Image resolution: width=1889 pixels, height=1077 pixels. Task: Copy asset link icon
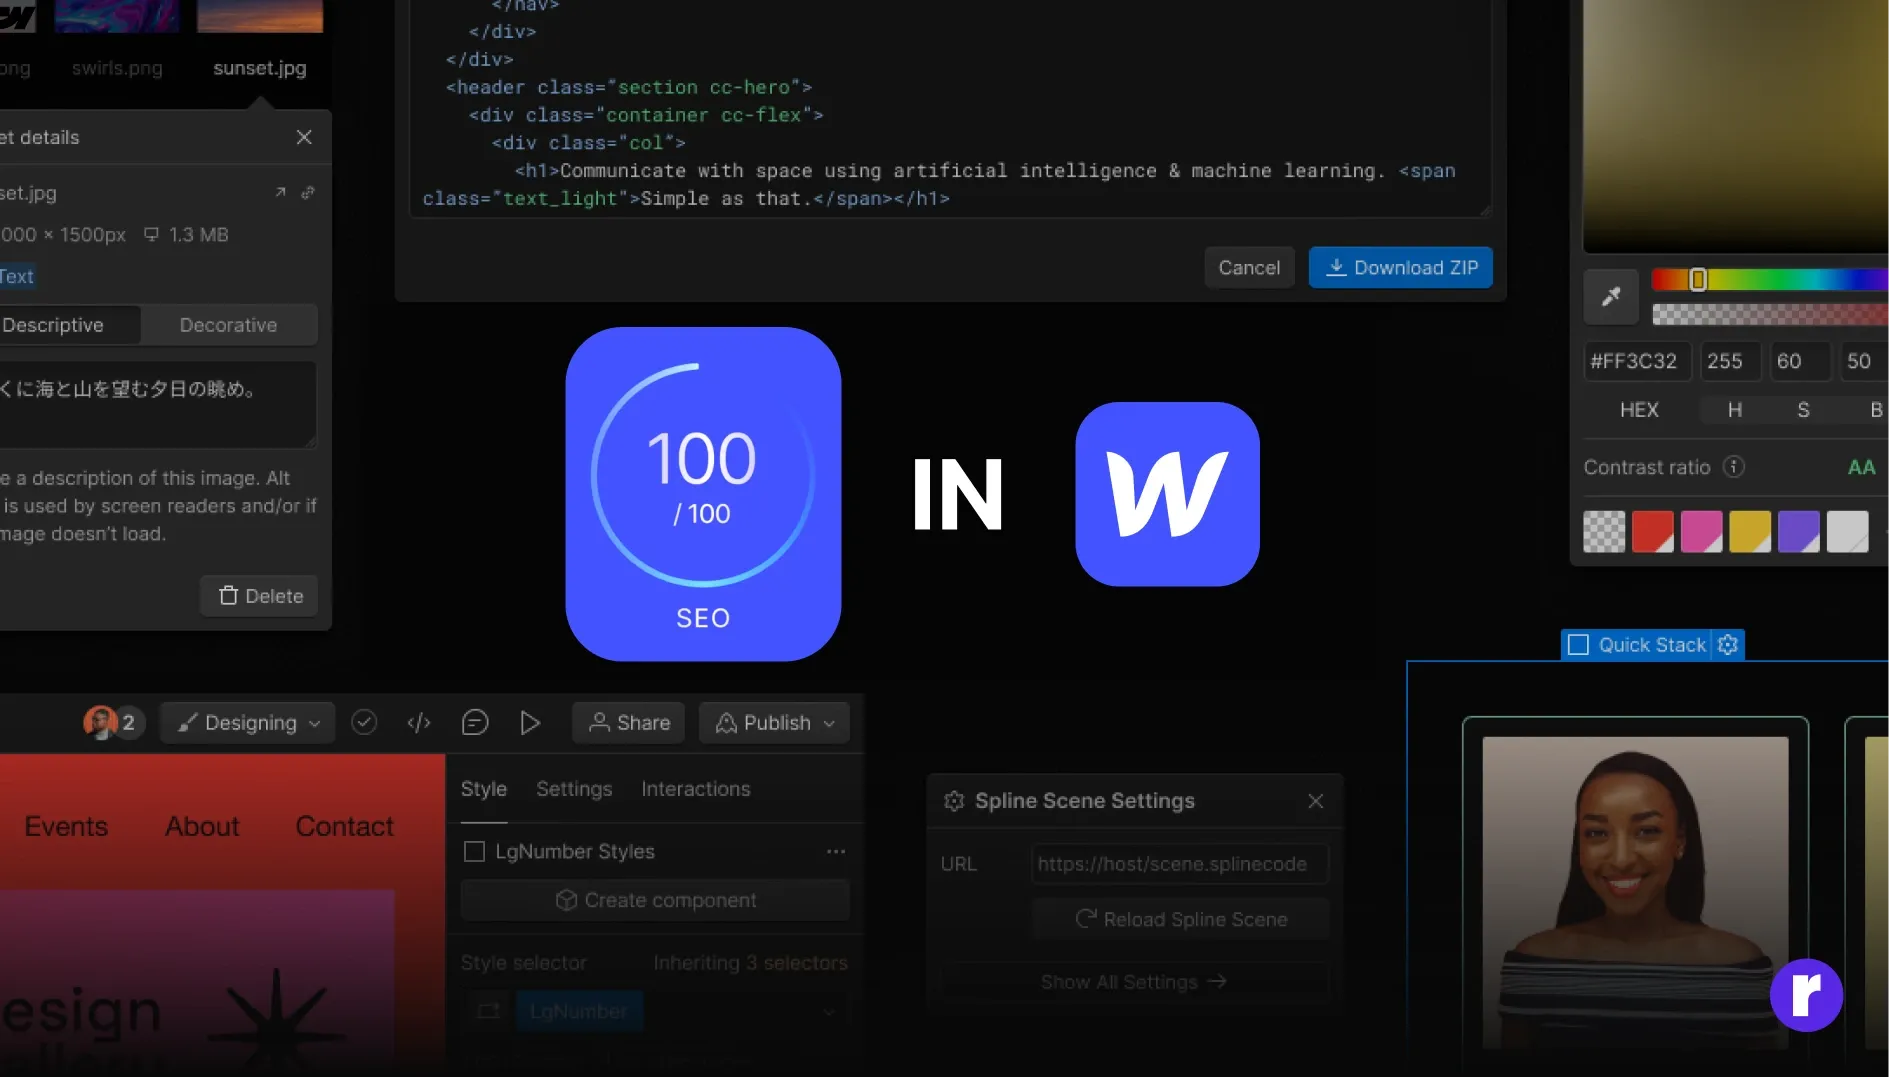click(x=308, y=192)
